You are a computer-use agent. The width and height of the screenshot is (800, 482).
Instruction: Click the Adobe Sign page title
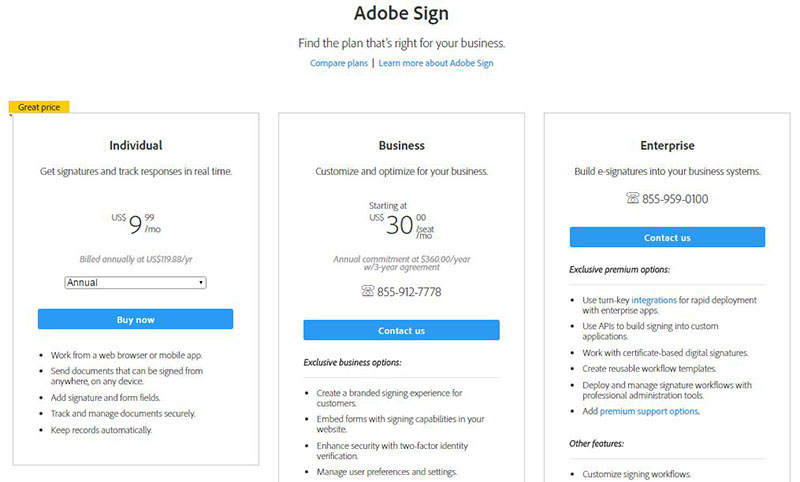click(402, 13)
